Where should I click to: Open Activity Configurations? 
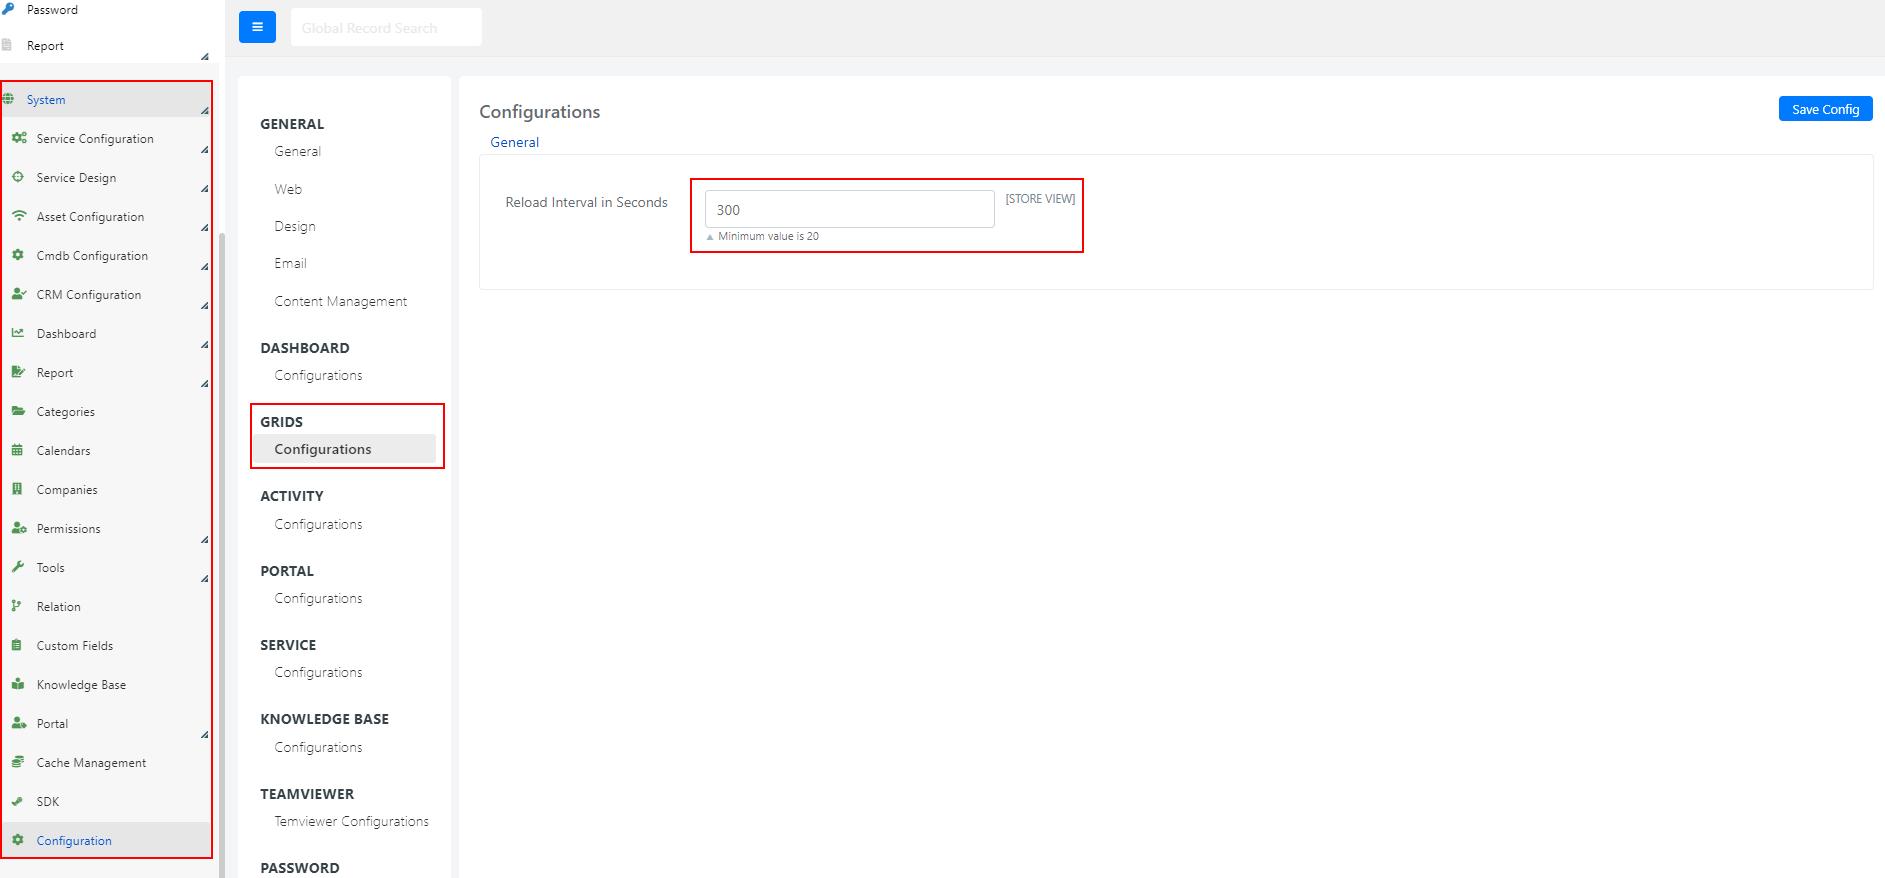pos(318,524)
